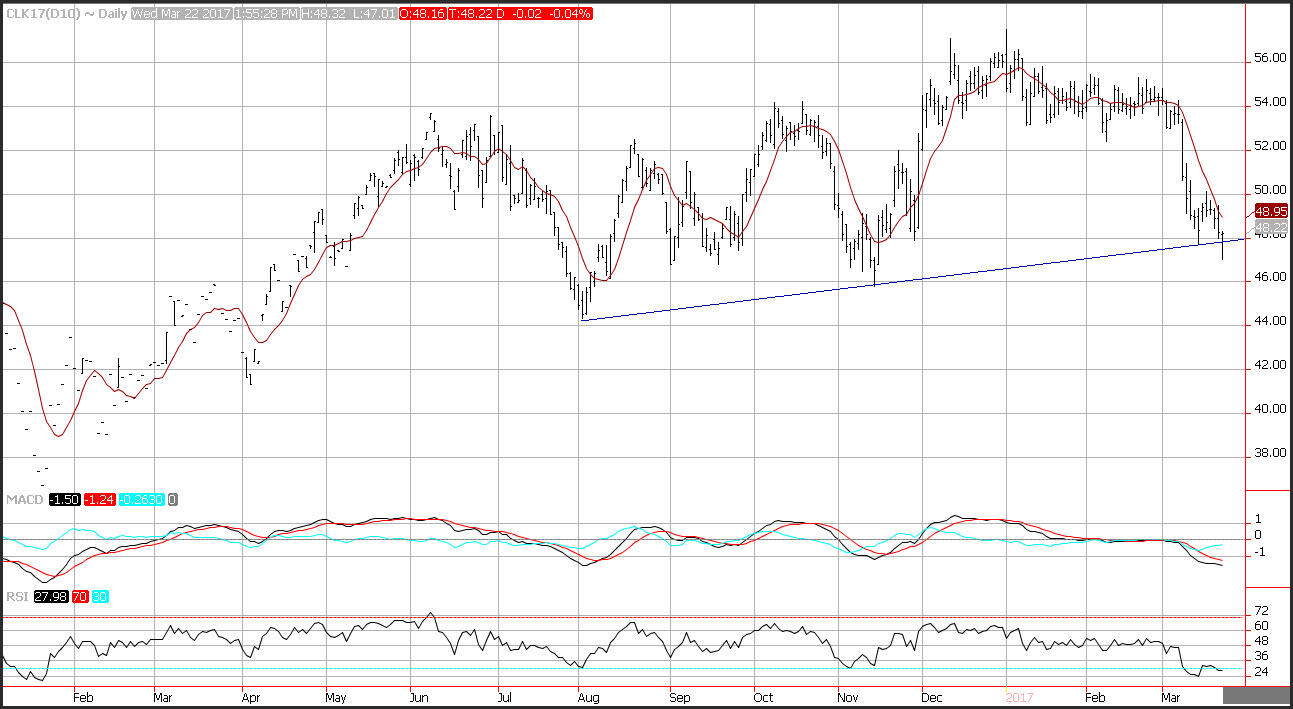Click the gray MACD zero-line box
The width and height of the screenshot is (1293, 709).
point(172,499)
